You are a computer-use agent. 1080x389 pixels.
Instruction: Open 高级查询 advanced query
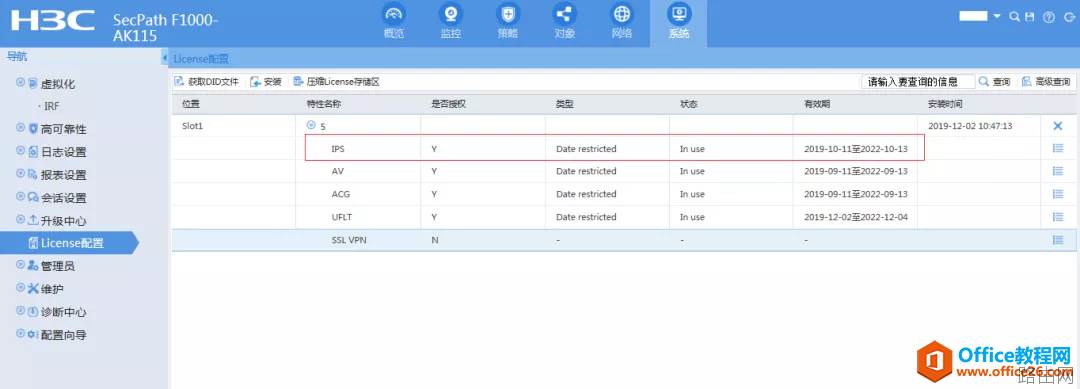point(1046,81)
